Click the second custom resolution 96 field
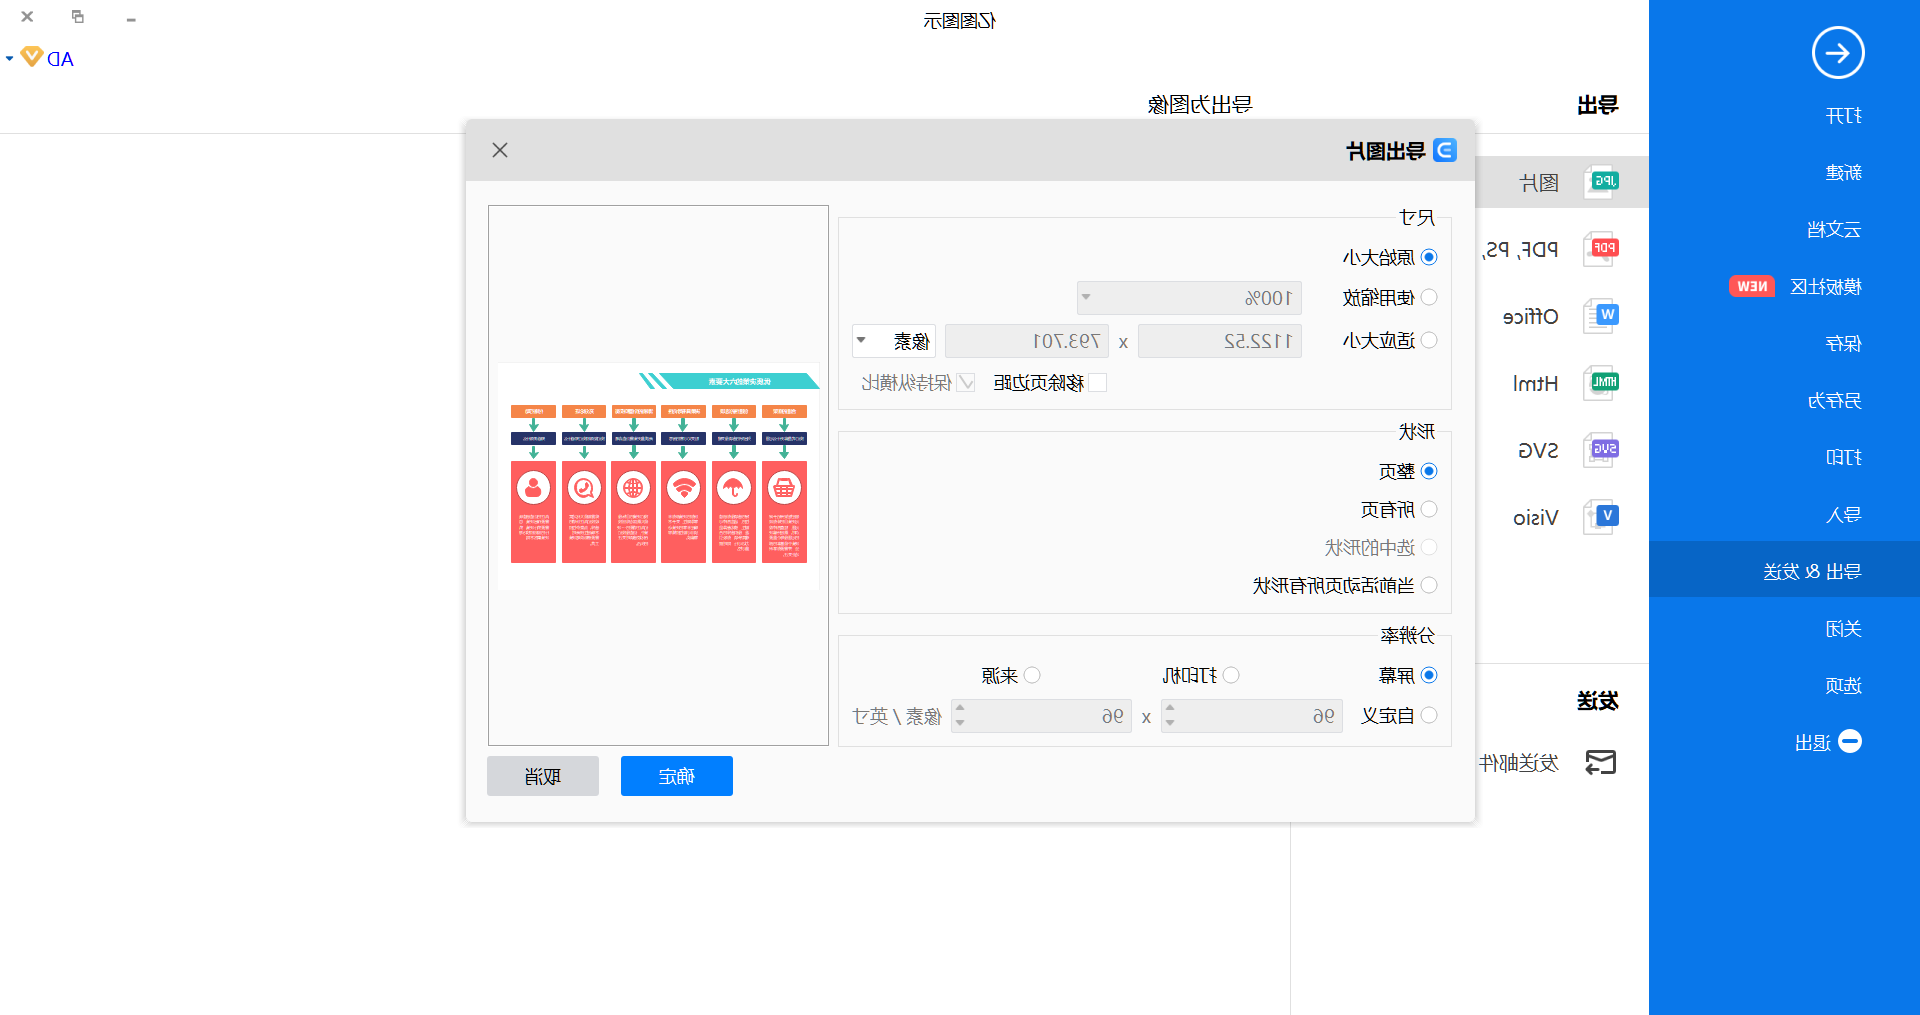 [x=1041, y=716]
